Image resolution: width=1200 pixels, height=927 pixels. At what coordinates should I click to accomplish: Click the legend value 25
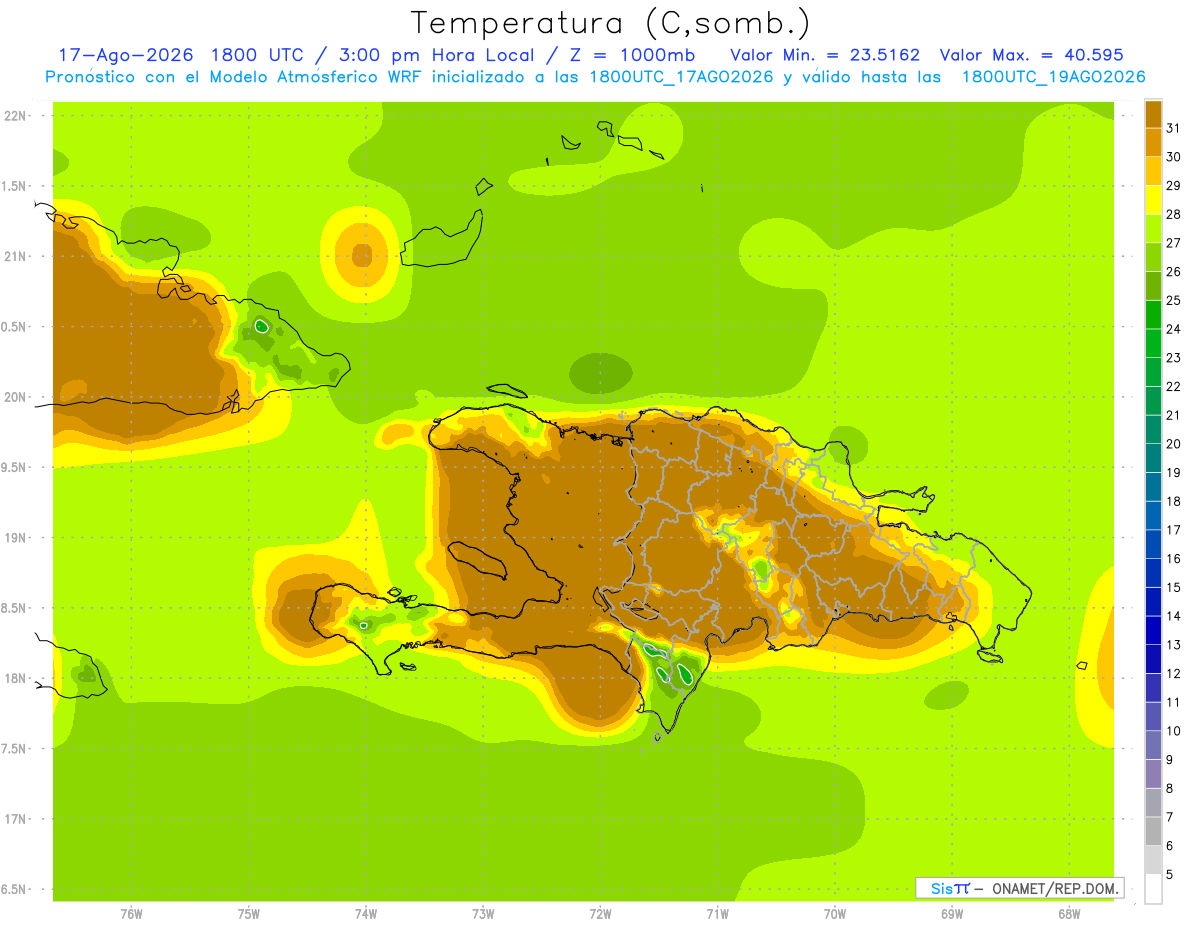point(1173,300)
